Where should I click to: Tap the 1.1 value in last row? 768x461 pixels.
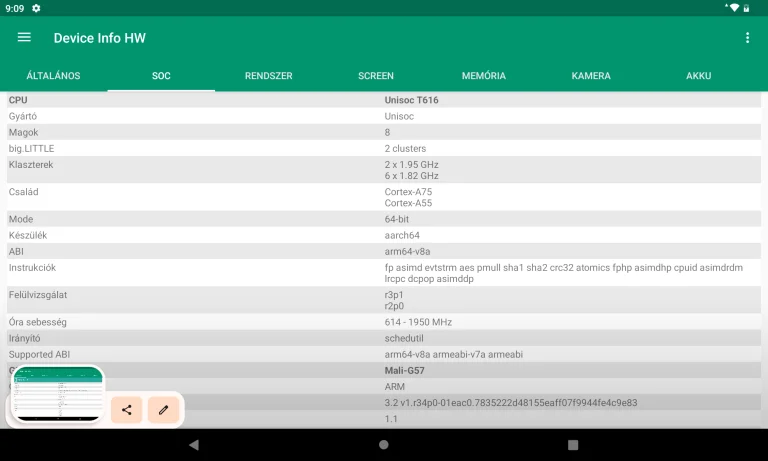391,419
